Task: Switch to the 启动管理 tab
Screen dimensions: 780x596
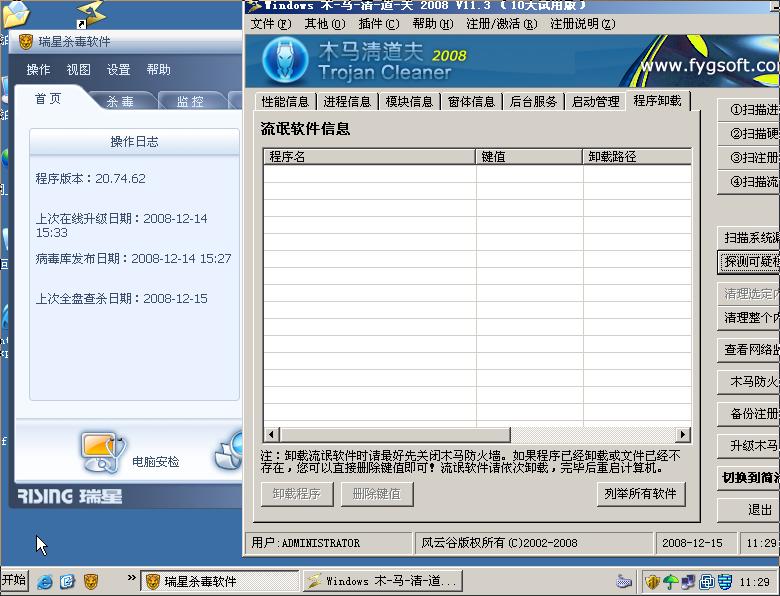Action: 595,101
